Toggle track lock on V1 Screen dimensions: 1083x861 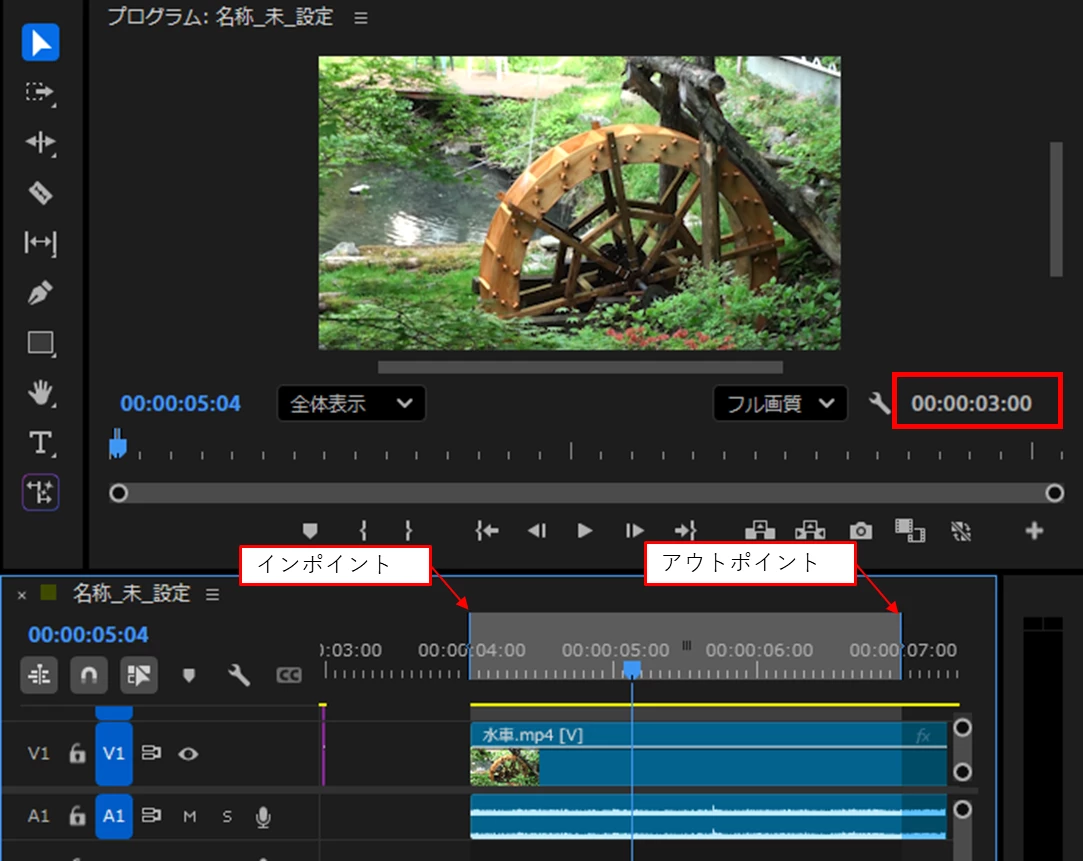click(x=77, y=753)
